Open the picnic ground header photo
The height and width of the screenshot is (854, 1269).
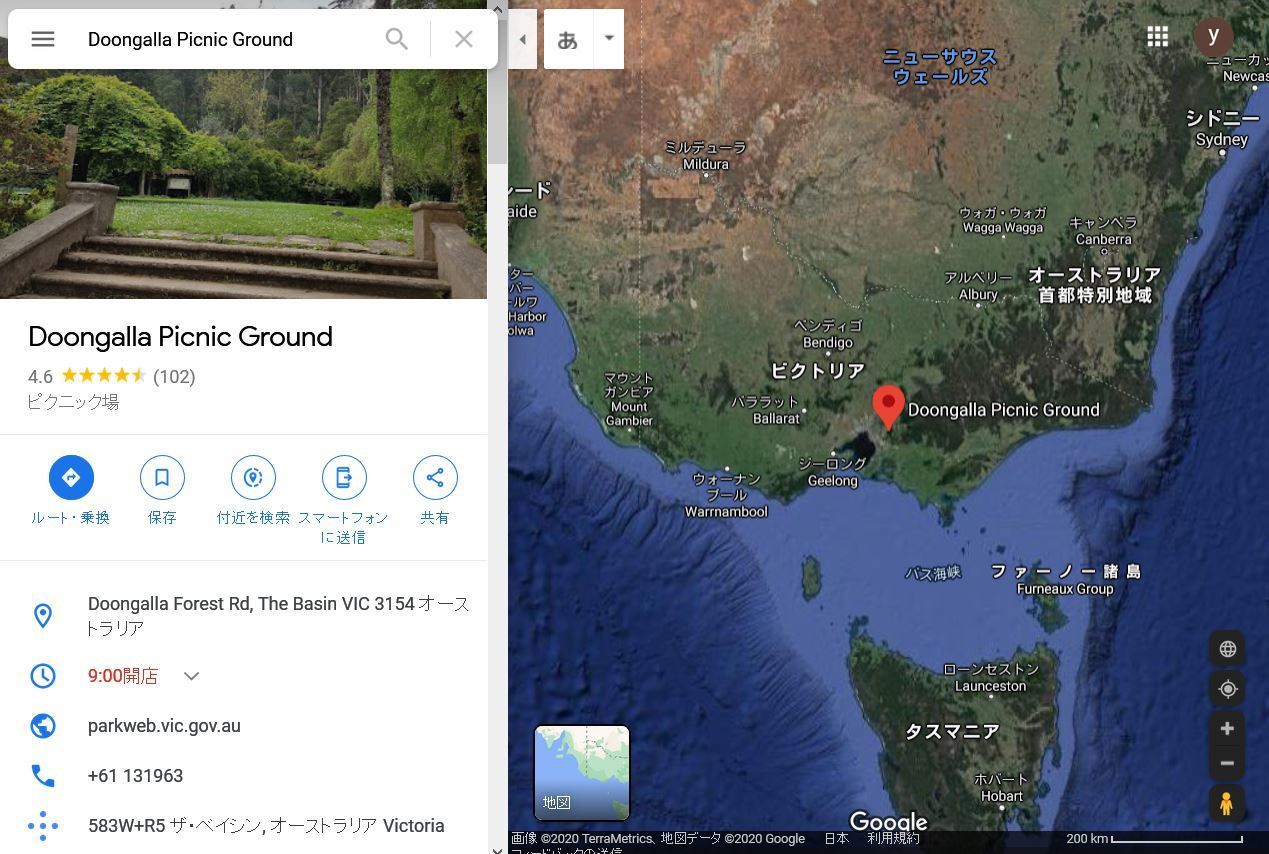[x=243, y=184]
